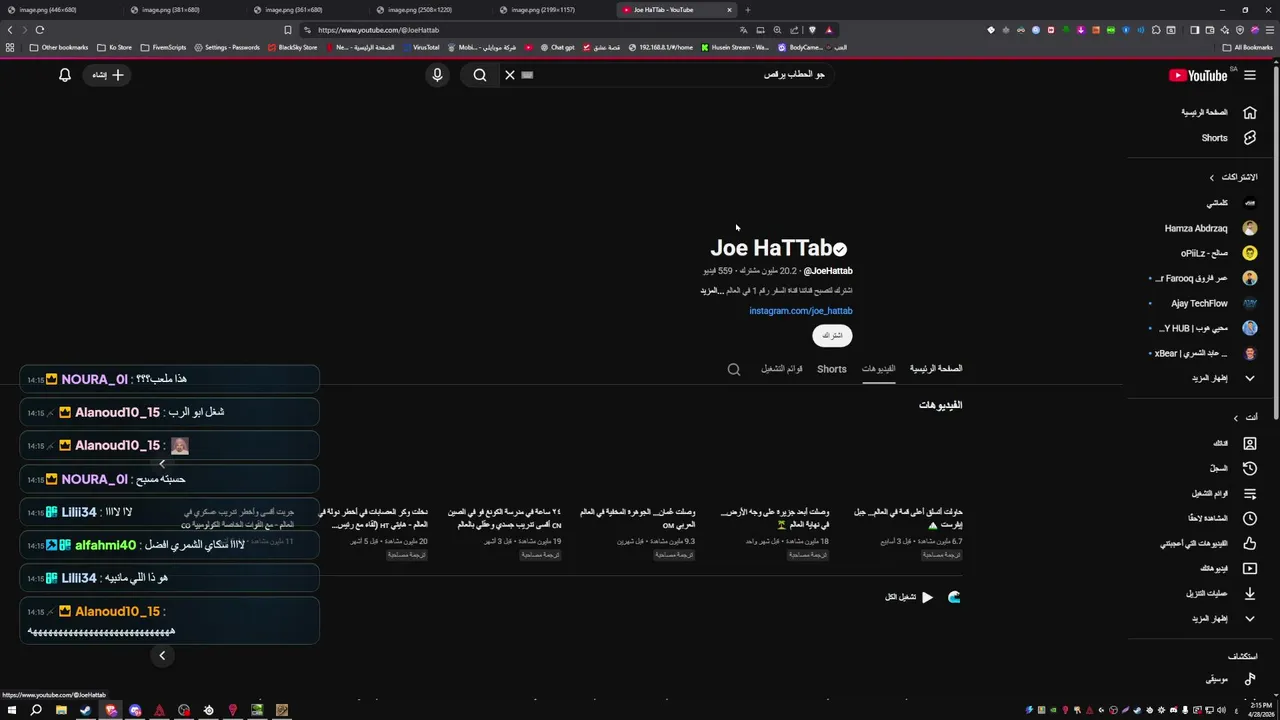Expand the You section's إظهار المزيد
Screen dimensions: 1280x720
pos(1223,618)
